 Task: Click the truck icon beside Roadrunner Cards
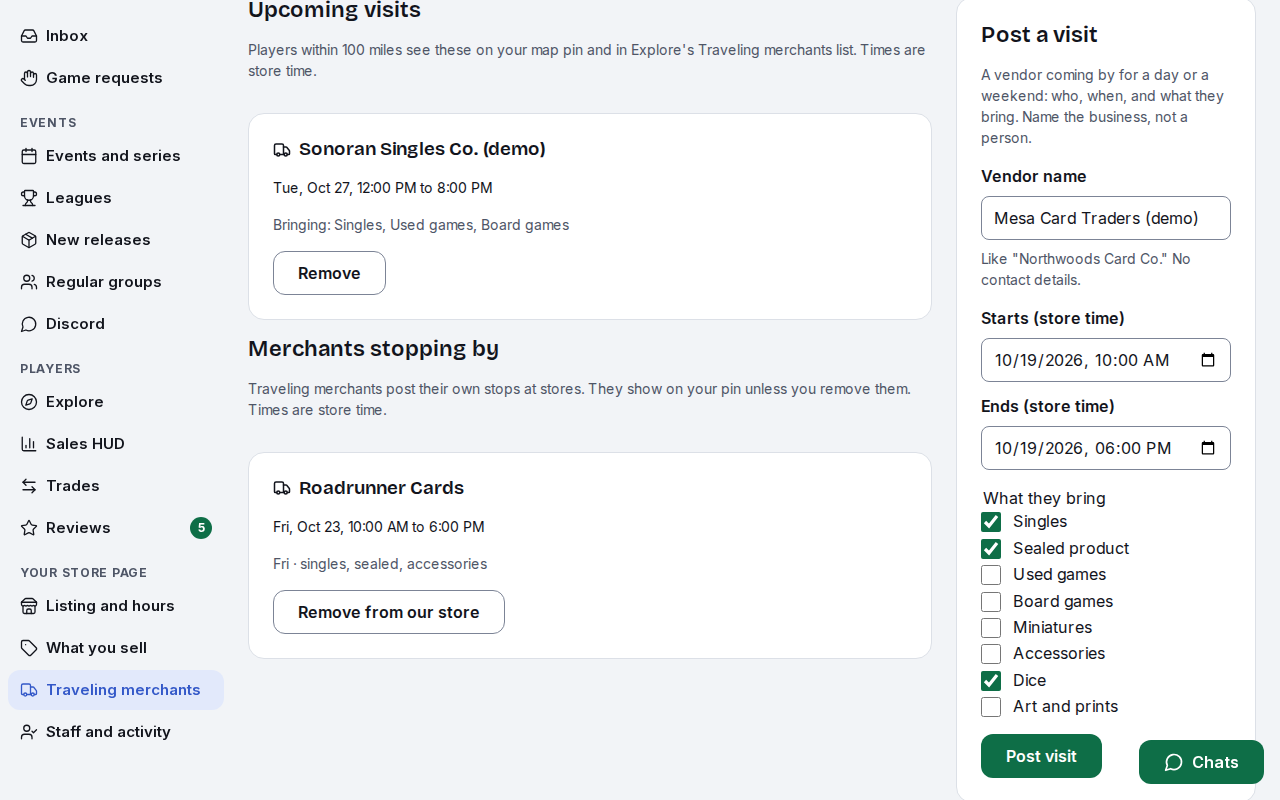[282, 489]
